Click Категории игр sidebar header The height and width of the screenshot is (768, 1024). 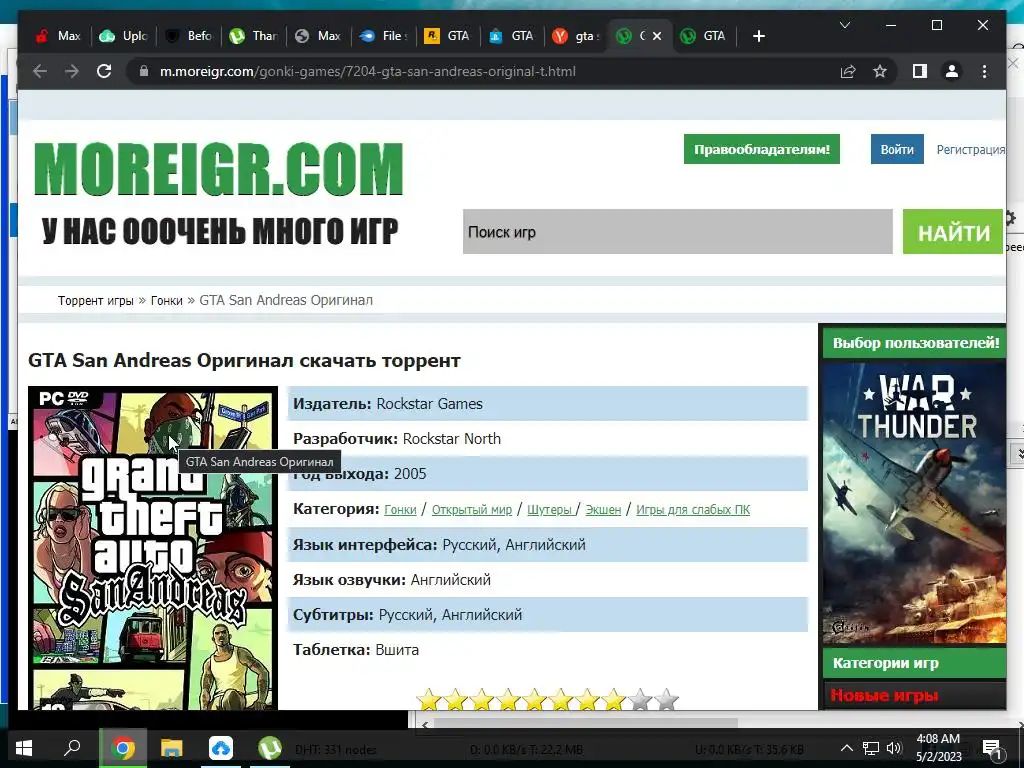tap(914, 663)
